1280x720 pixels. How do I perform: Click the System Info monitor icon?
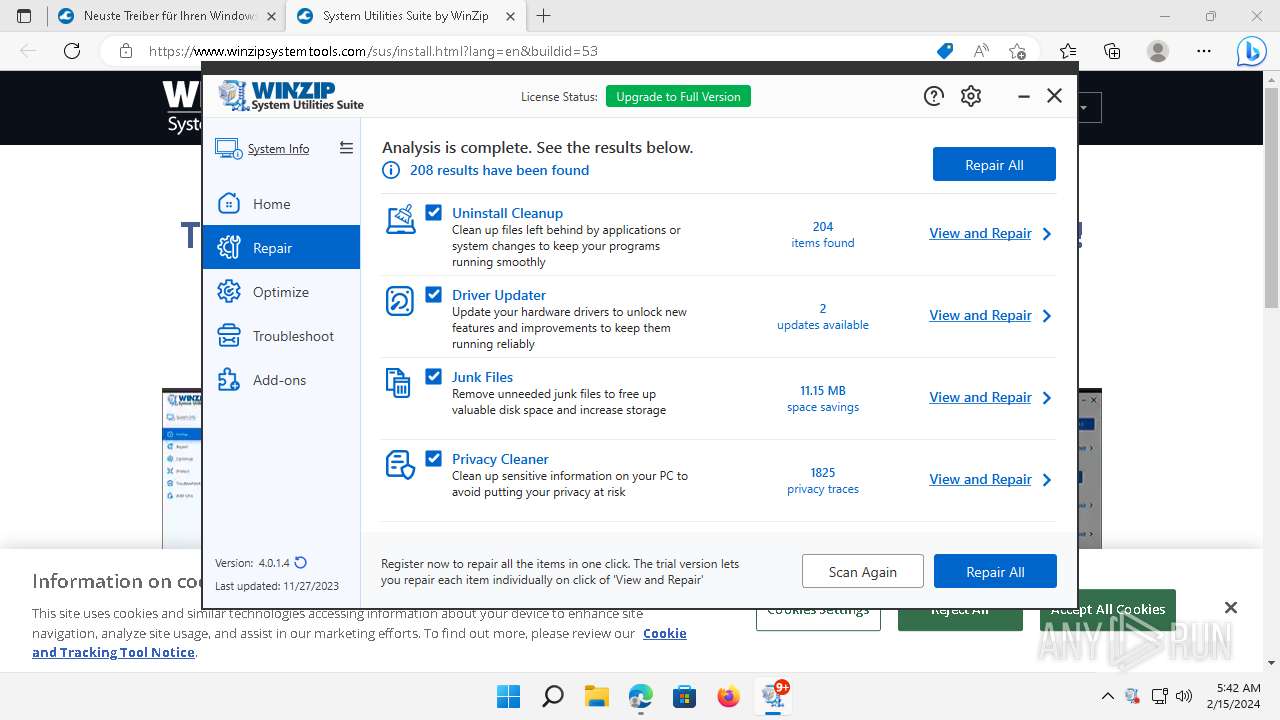pos(228,149)
